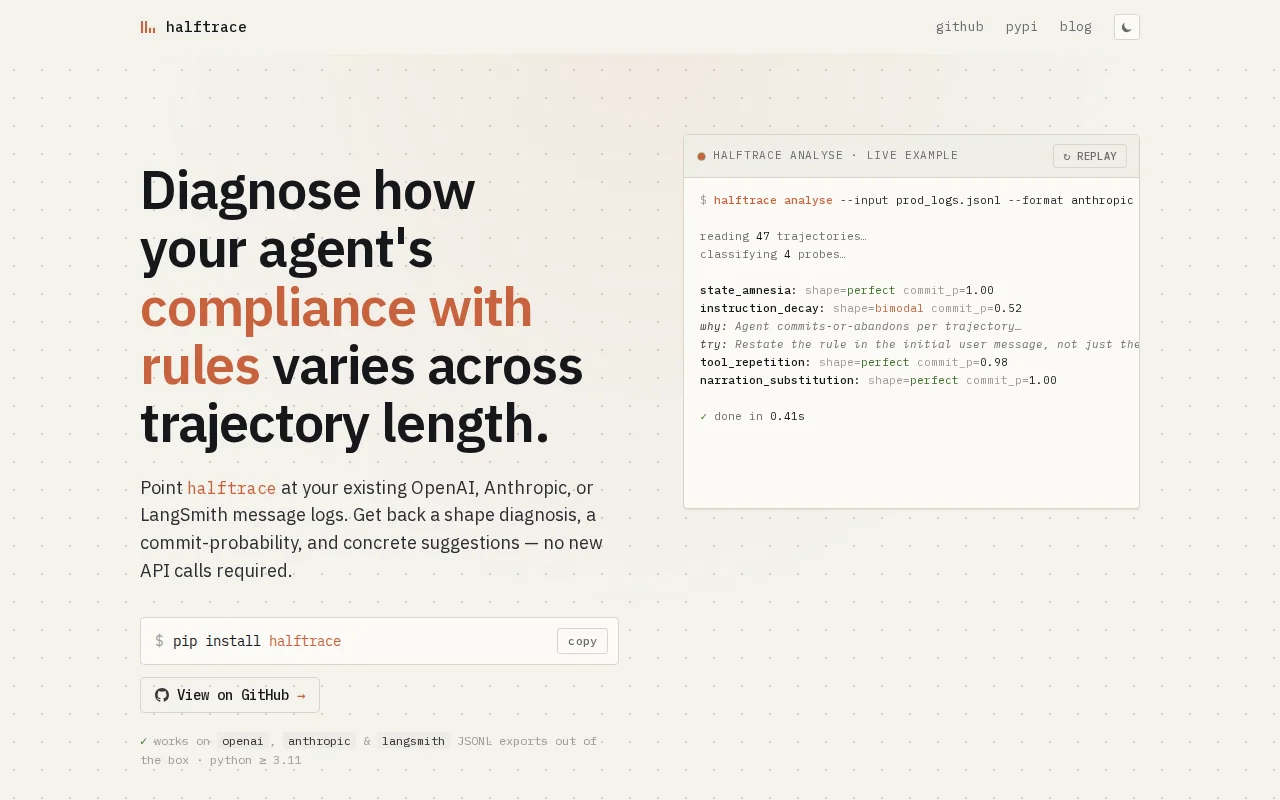Click the inline 'halftrace' code word in the description
Viewport: 1280px width, 800px height.
pos(232,488)
